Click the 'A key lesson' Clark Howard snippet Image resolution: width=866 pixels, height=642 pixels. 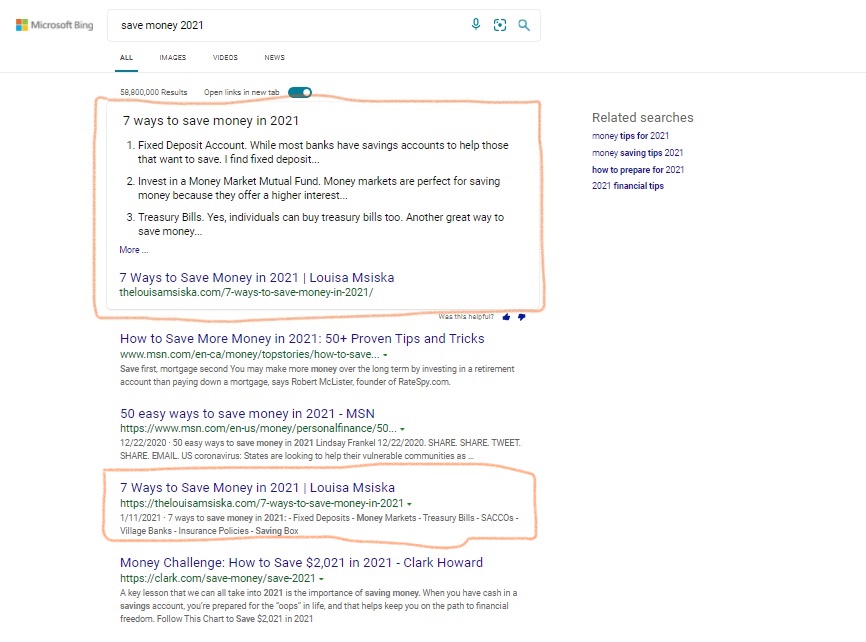pyautogui.click(x=319, y=606)
